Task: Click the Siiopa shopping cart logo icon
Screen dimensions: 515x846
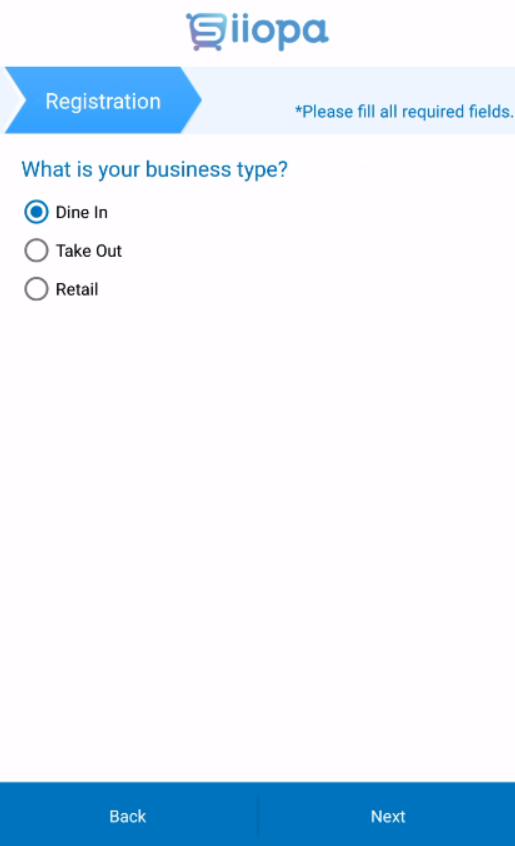Action: (207, 32)
